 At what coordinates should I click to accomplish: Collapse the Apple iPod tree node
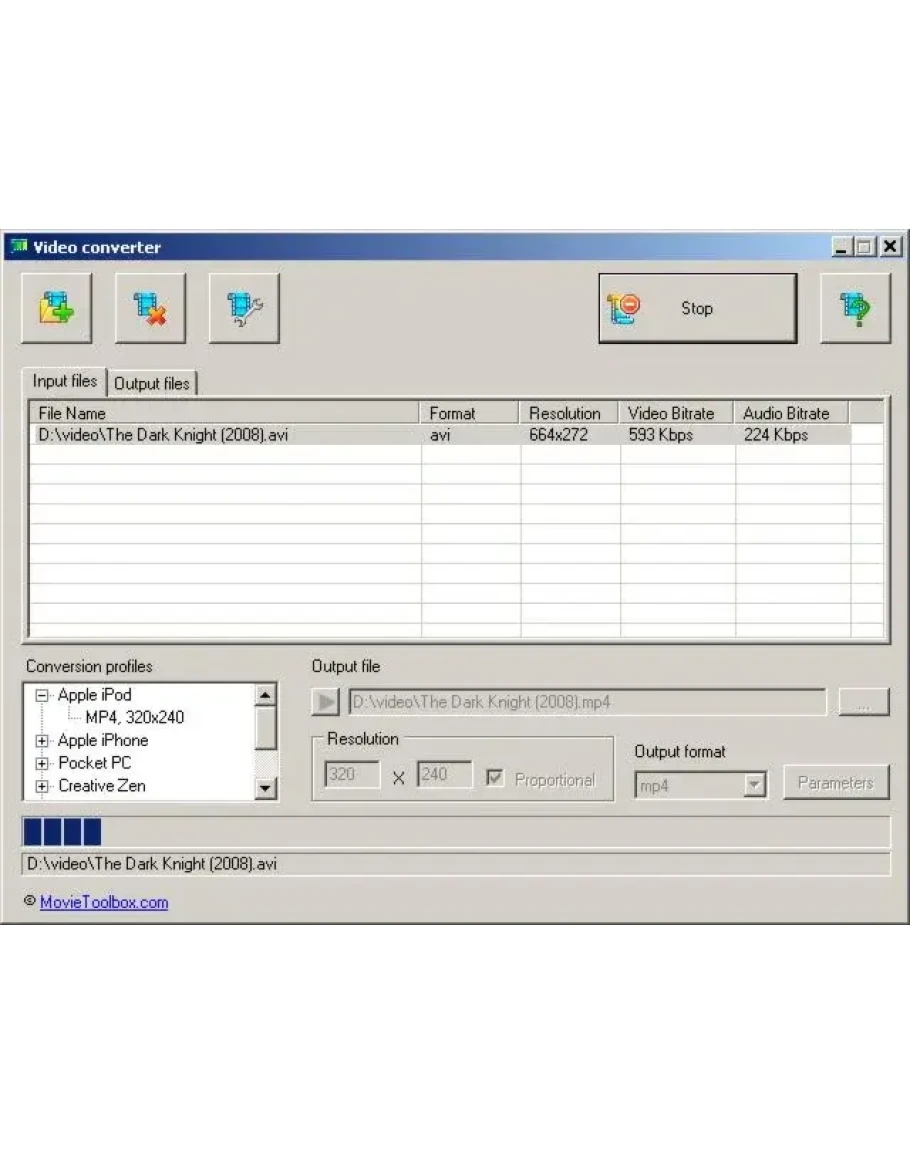pyautogui.click(x=42, y=695)
